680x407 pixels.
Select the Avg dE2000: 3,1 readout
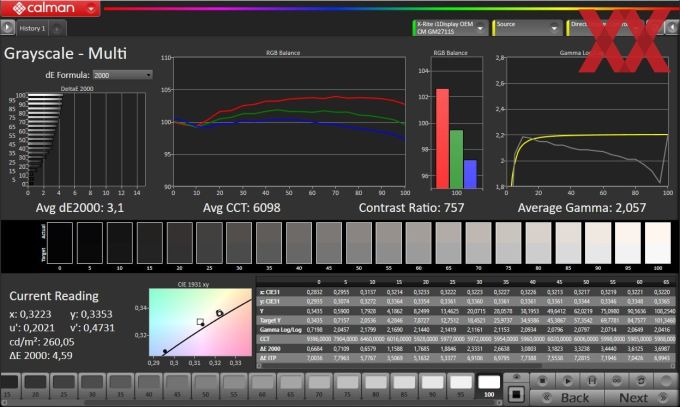click(x=80, y=208)
